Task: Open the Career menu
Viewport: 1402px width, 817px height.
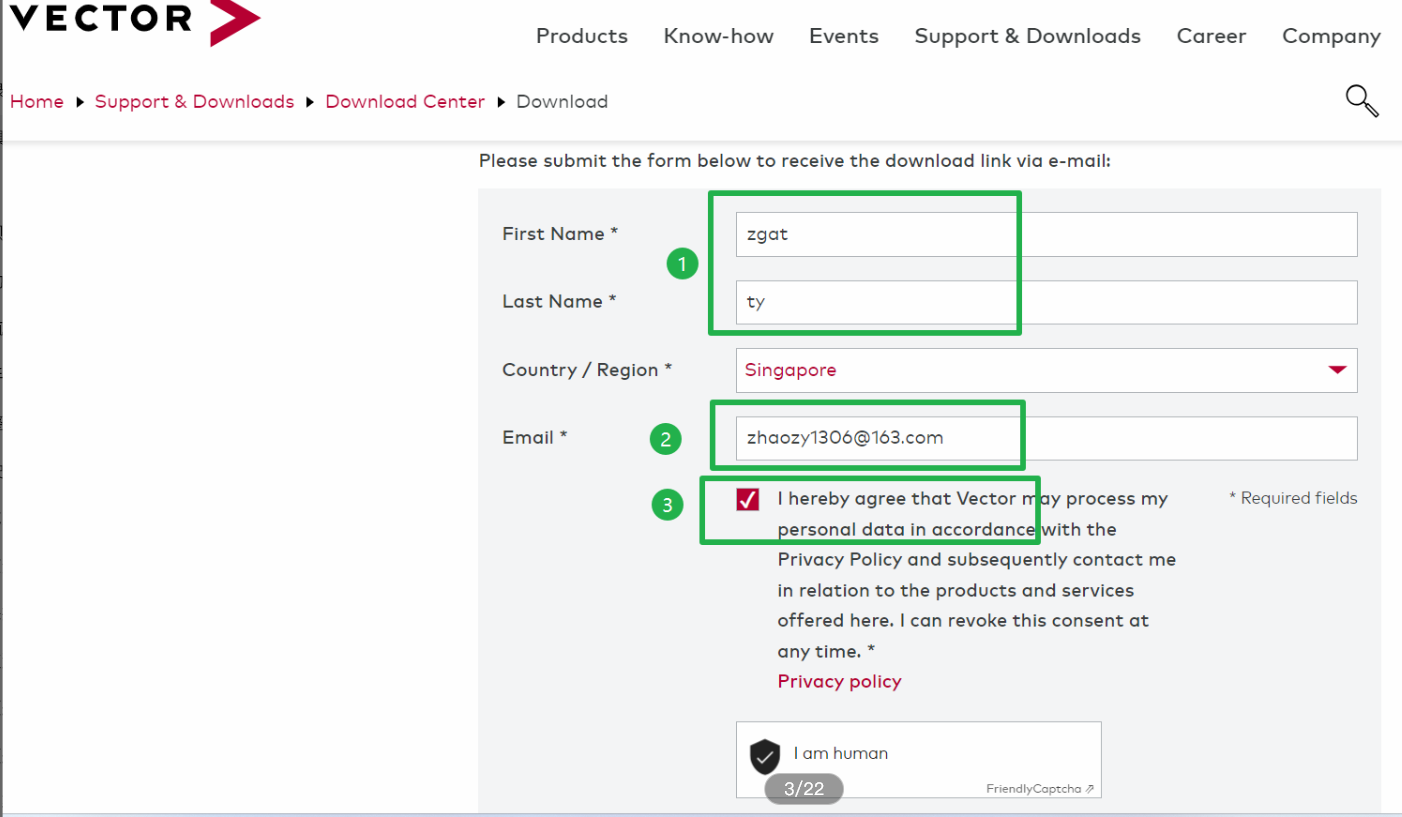Action: click(1211, 36)
